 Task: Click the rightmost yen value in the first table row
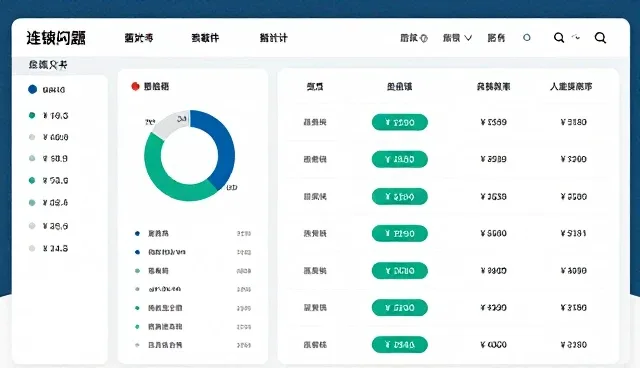[x=573, y=122]
